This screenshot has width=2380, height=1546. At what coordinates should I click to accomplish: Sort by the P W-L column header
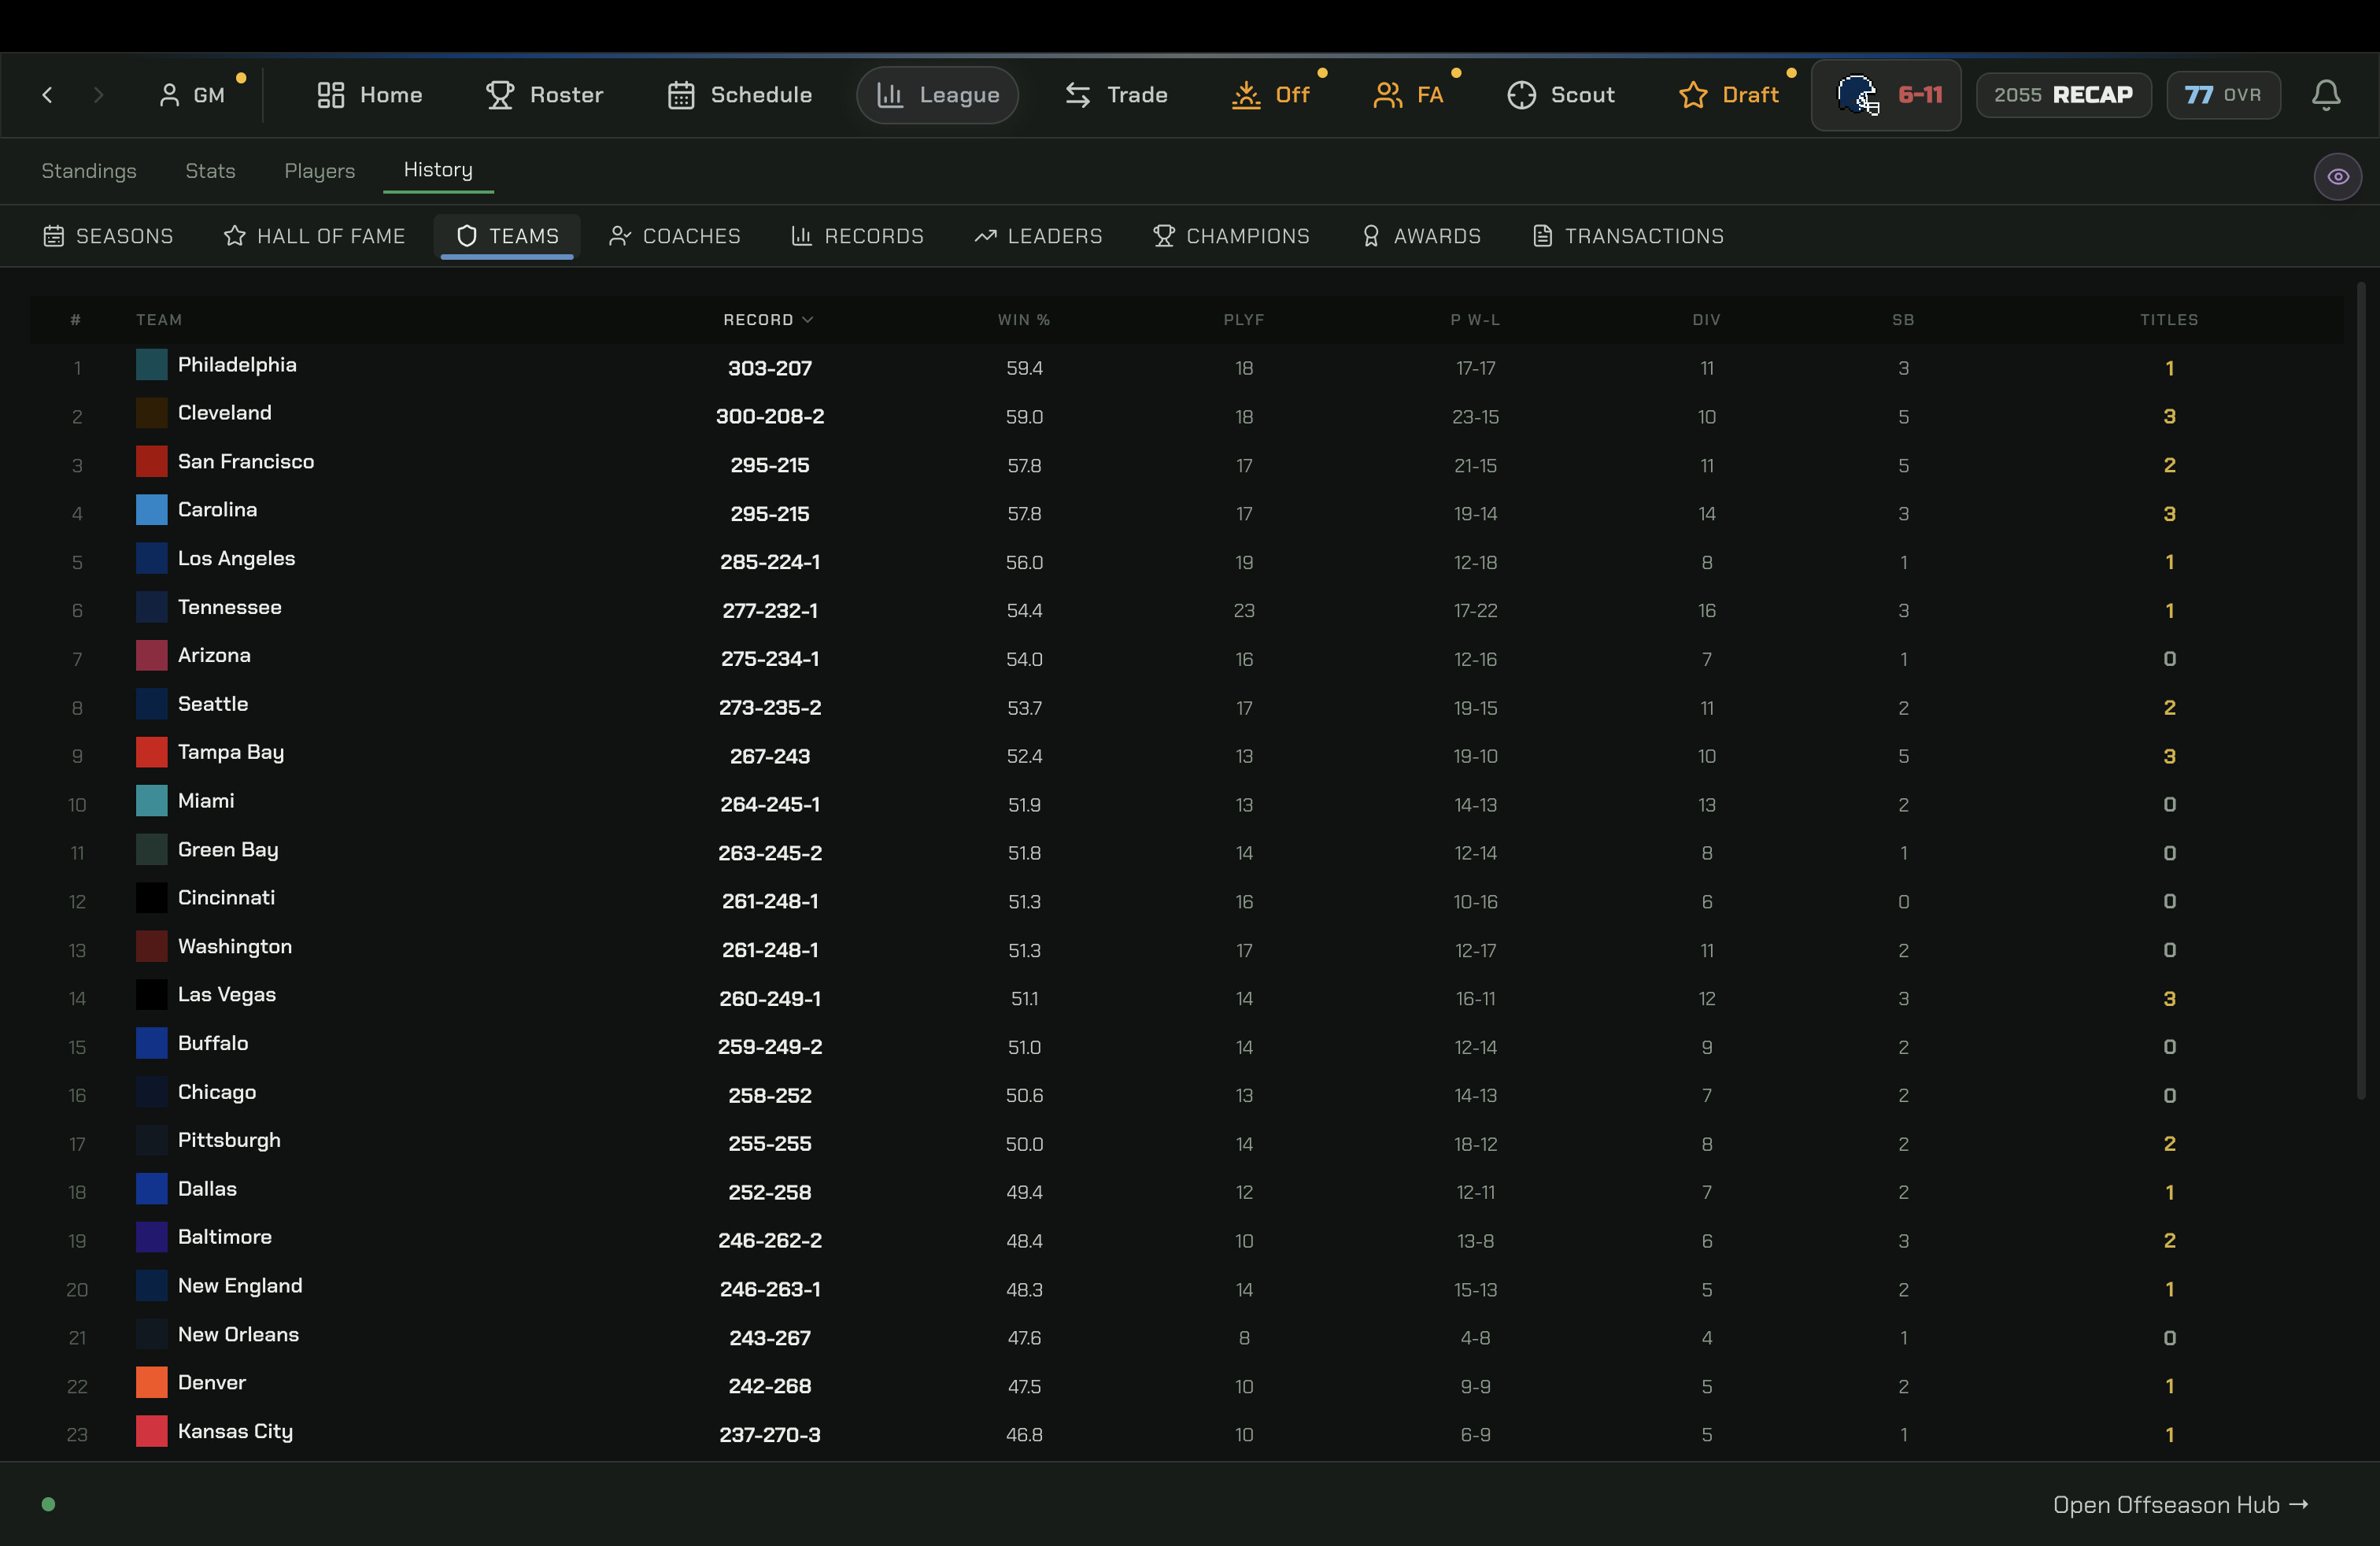click(x=1476, y=320)
